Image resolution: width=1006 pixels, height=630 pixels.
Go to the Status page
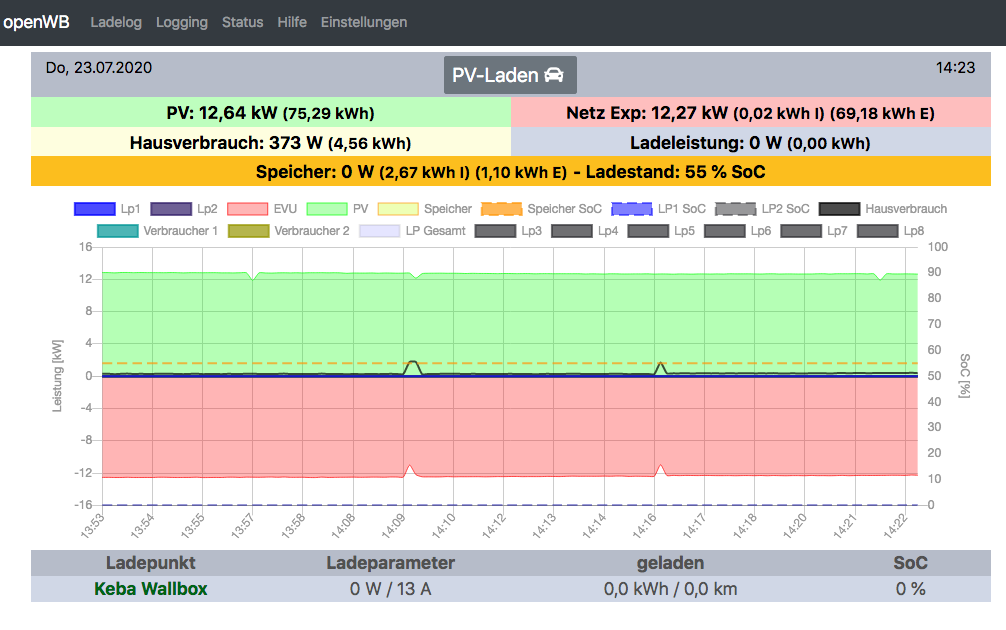point(243,22)
